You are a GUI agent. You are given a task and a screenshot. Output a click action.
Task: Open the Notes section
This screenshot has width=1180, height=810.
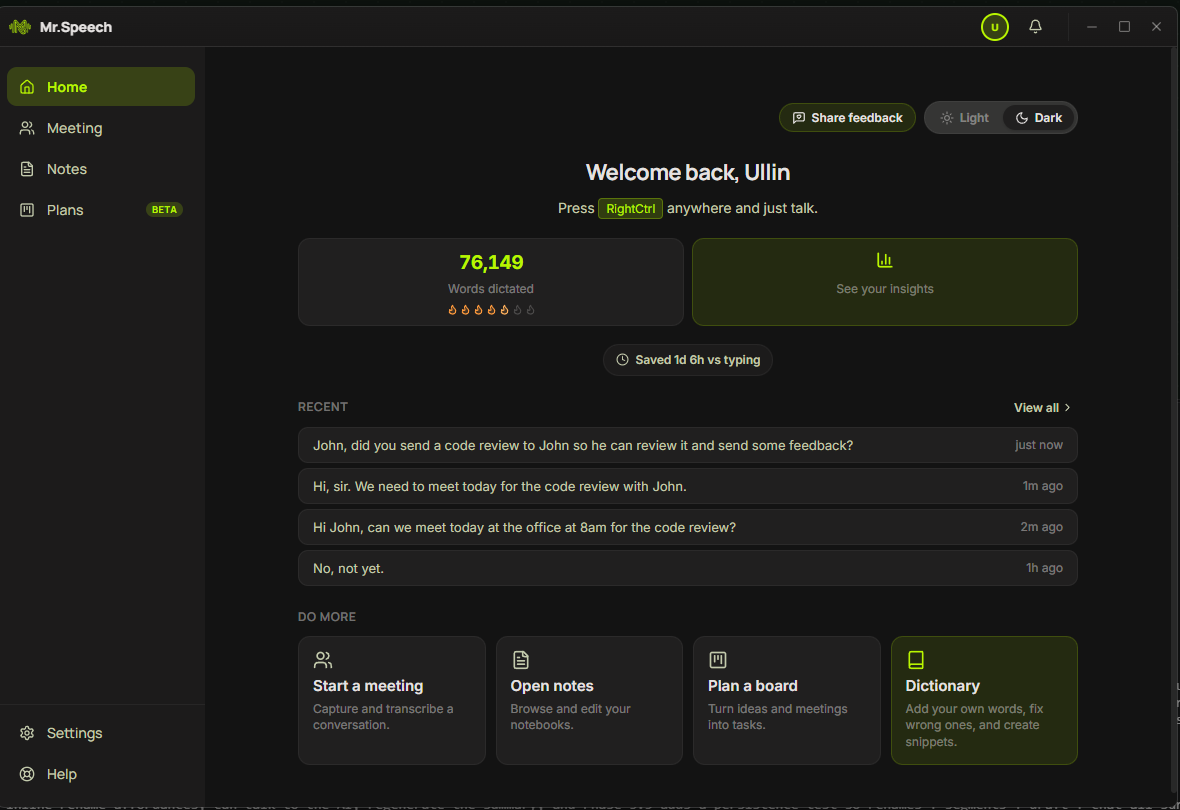pyautogui.click(x=101, y=169)
